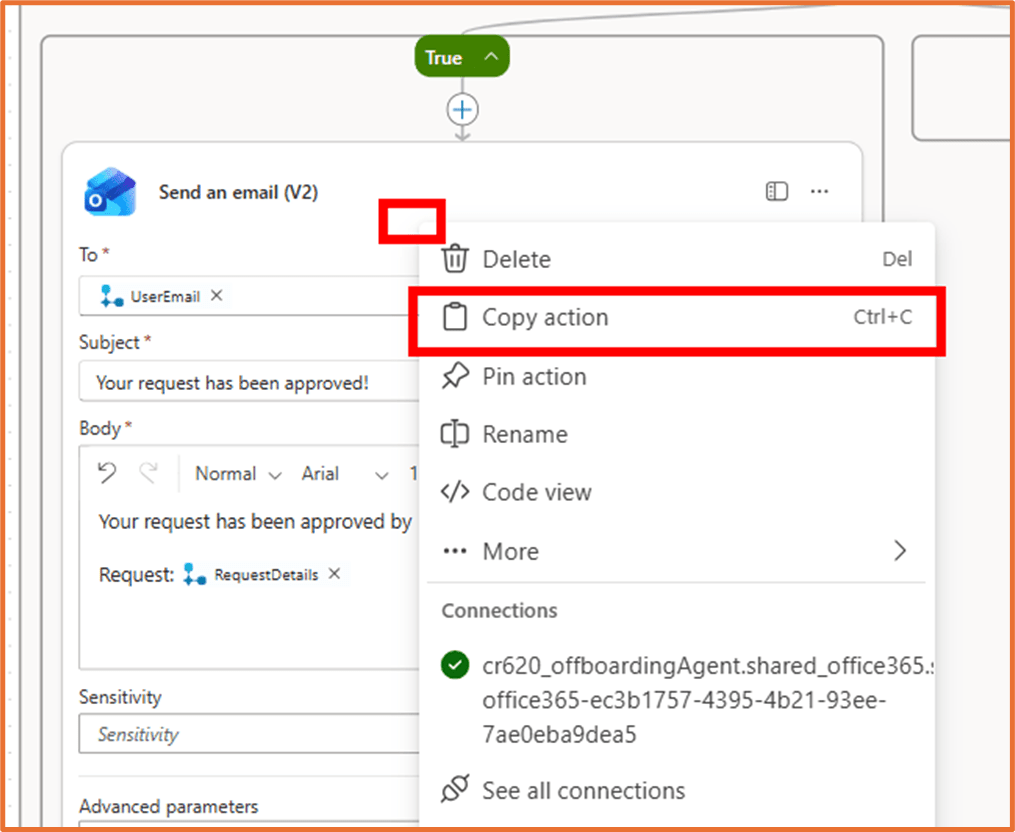The image size is (1015, 832).
Task: Remove the RequestDetails token from the body
Action: tap(334, 574)
